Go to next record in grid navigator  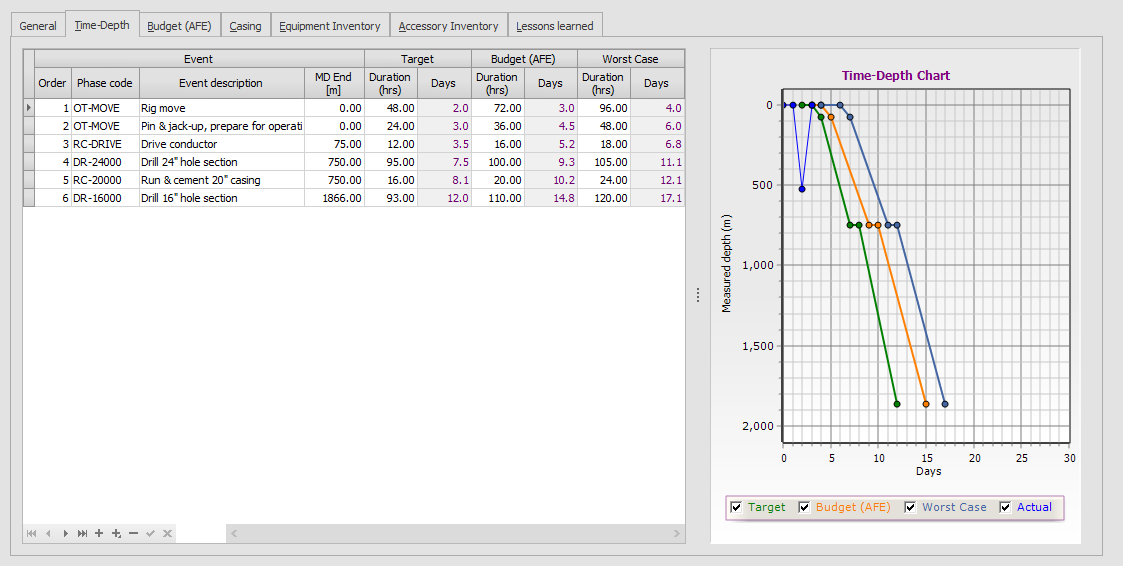66,534
